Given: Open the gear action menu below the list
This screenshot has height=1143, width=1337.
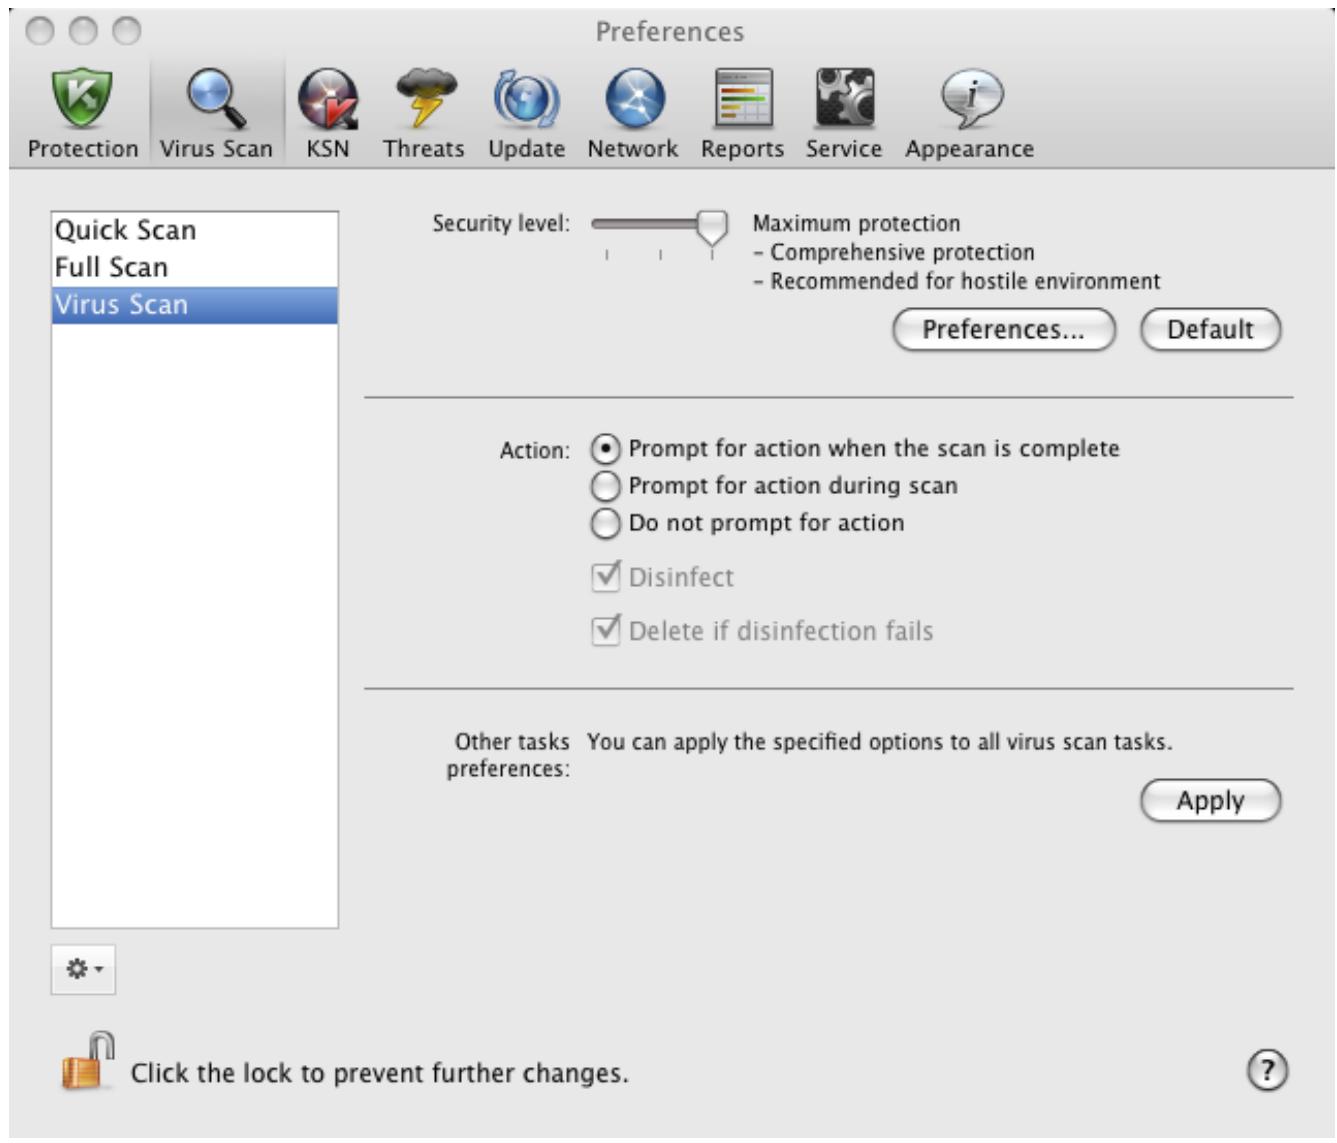Looking at the screenshot, I should [x=83, y=969].
